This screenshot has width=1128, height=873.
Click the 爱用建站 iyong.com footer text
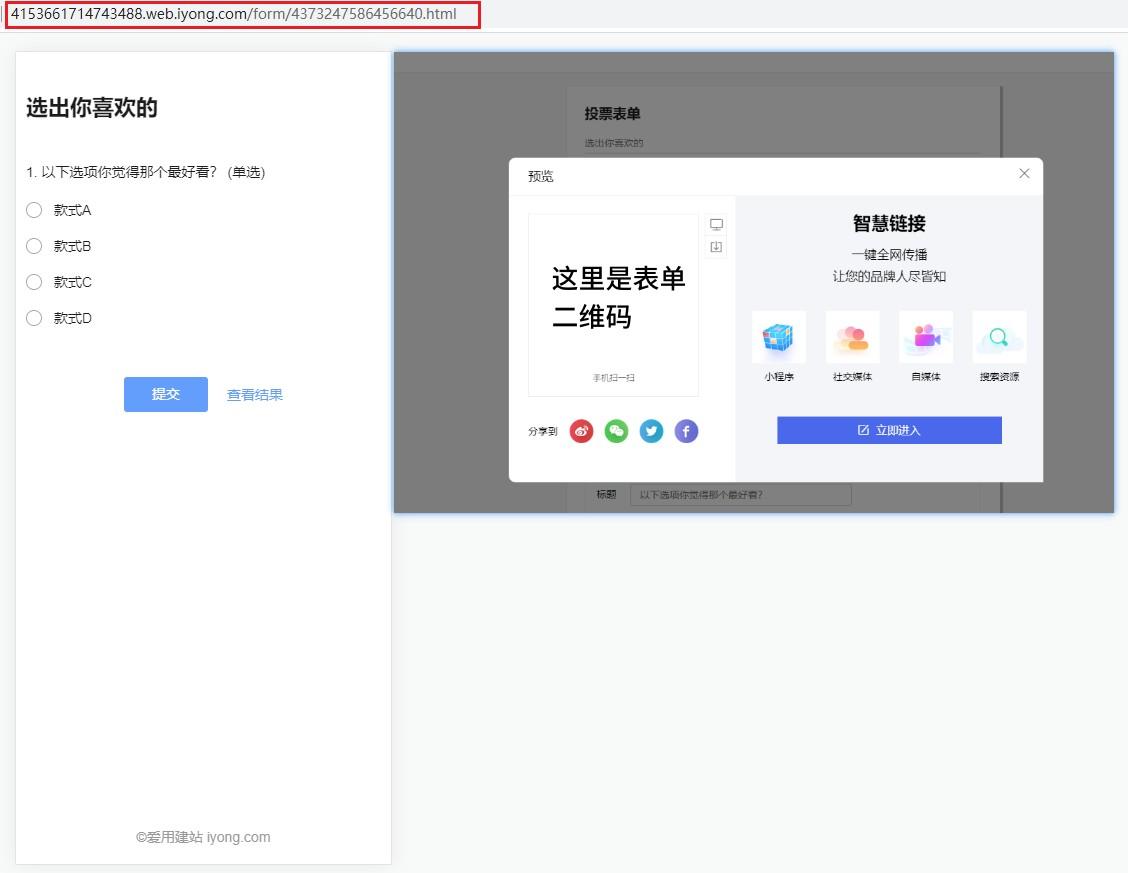(203, 837)
